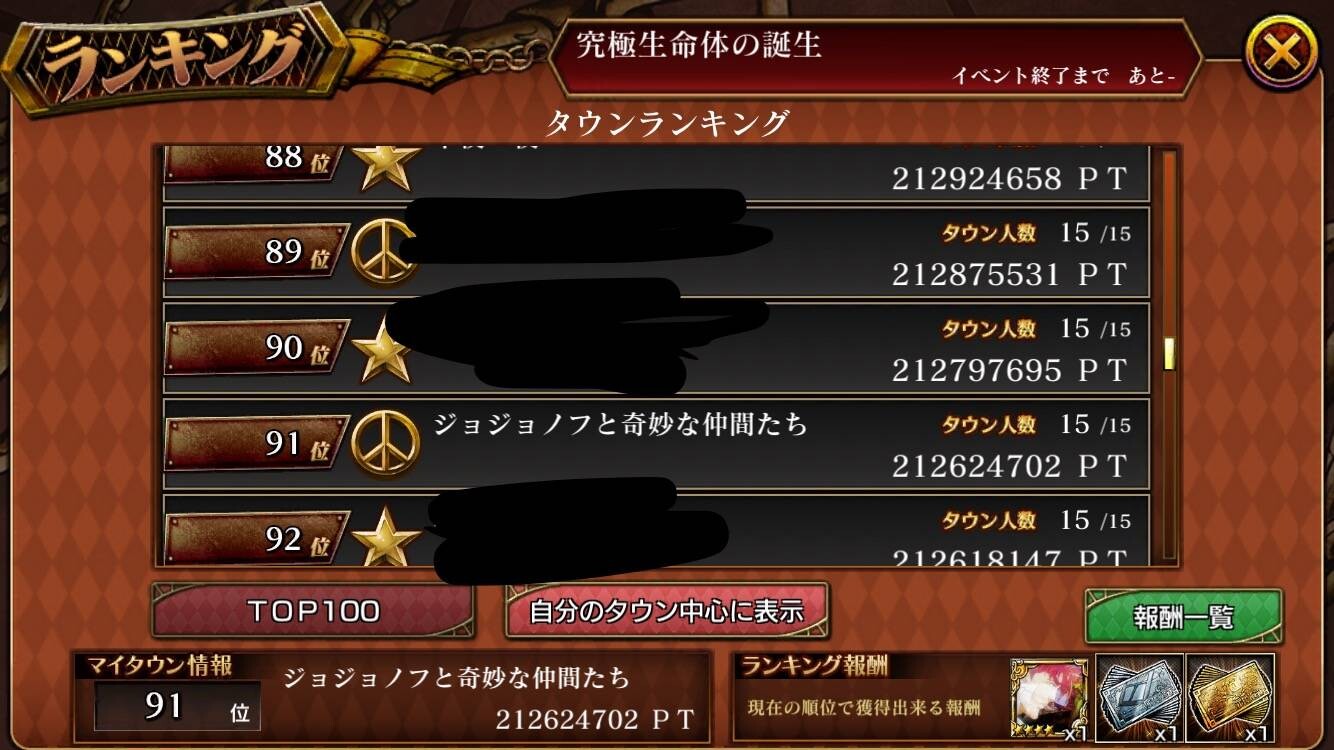
Task: Tap the star emblem of rank 92
Action: (x=385, y=538)
